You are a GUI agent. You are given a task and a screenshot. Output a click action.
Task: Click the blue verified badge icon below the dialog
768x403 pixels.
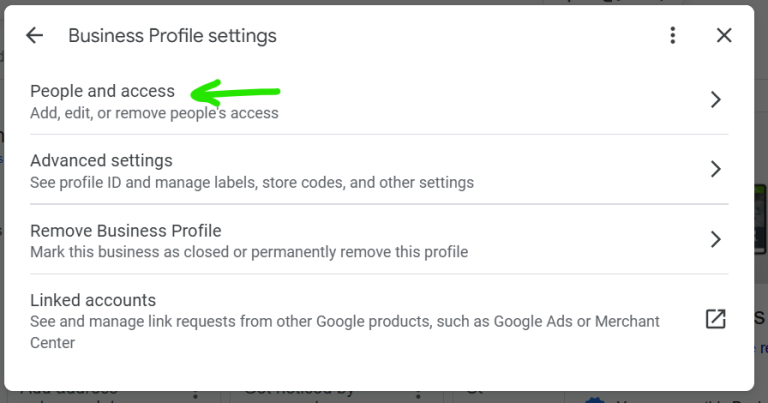(594, 399)
